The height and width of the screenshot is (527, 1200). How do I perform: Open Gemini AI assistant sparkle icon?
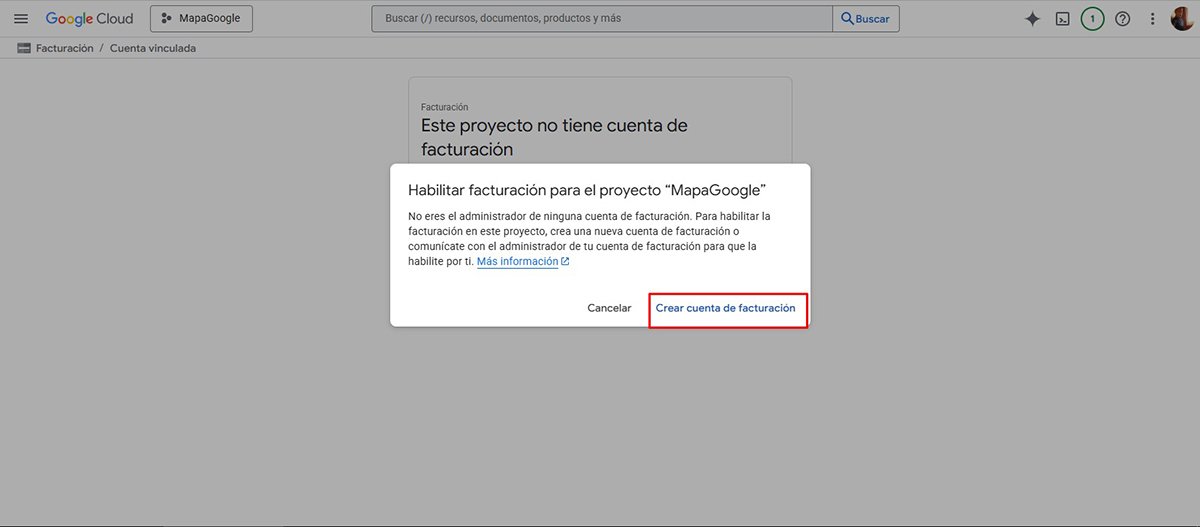point(1033,19)
